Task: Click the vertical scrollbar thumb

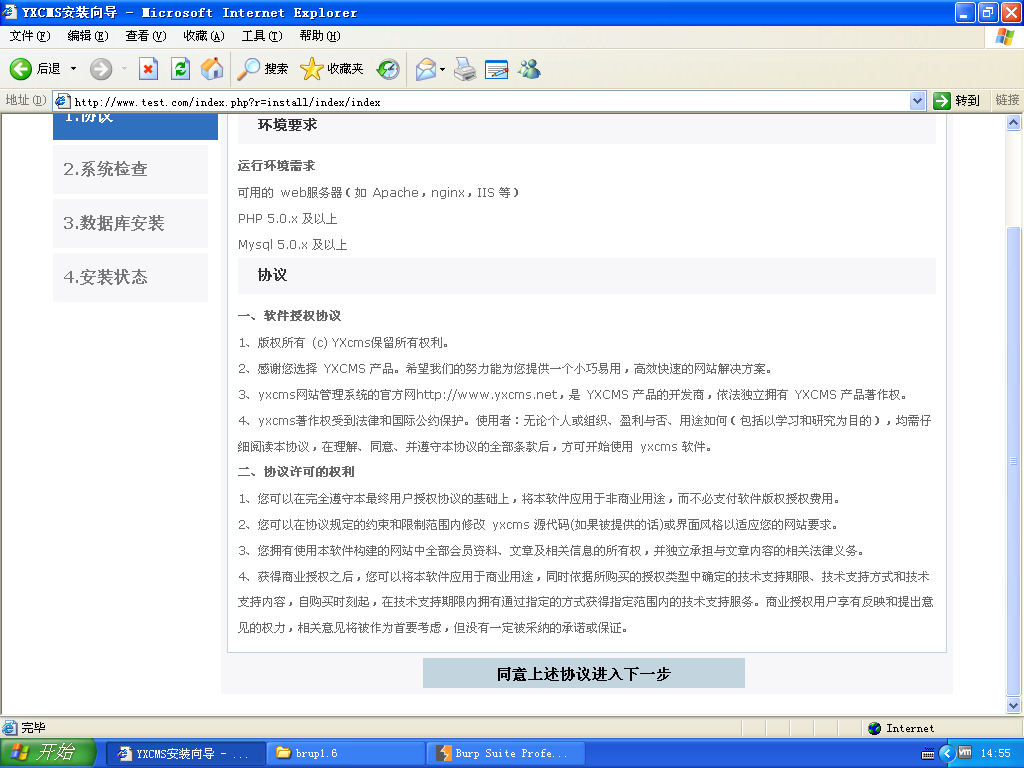Action: point(1014,461)
